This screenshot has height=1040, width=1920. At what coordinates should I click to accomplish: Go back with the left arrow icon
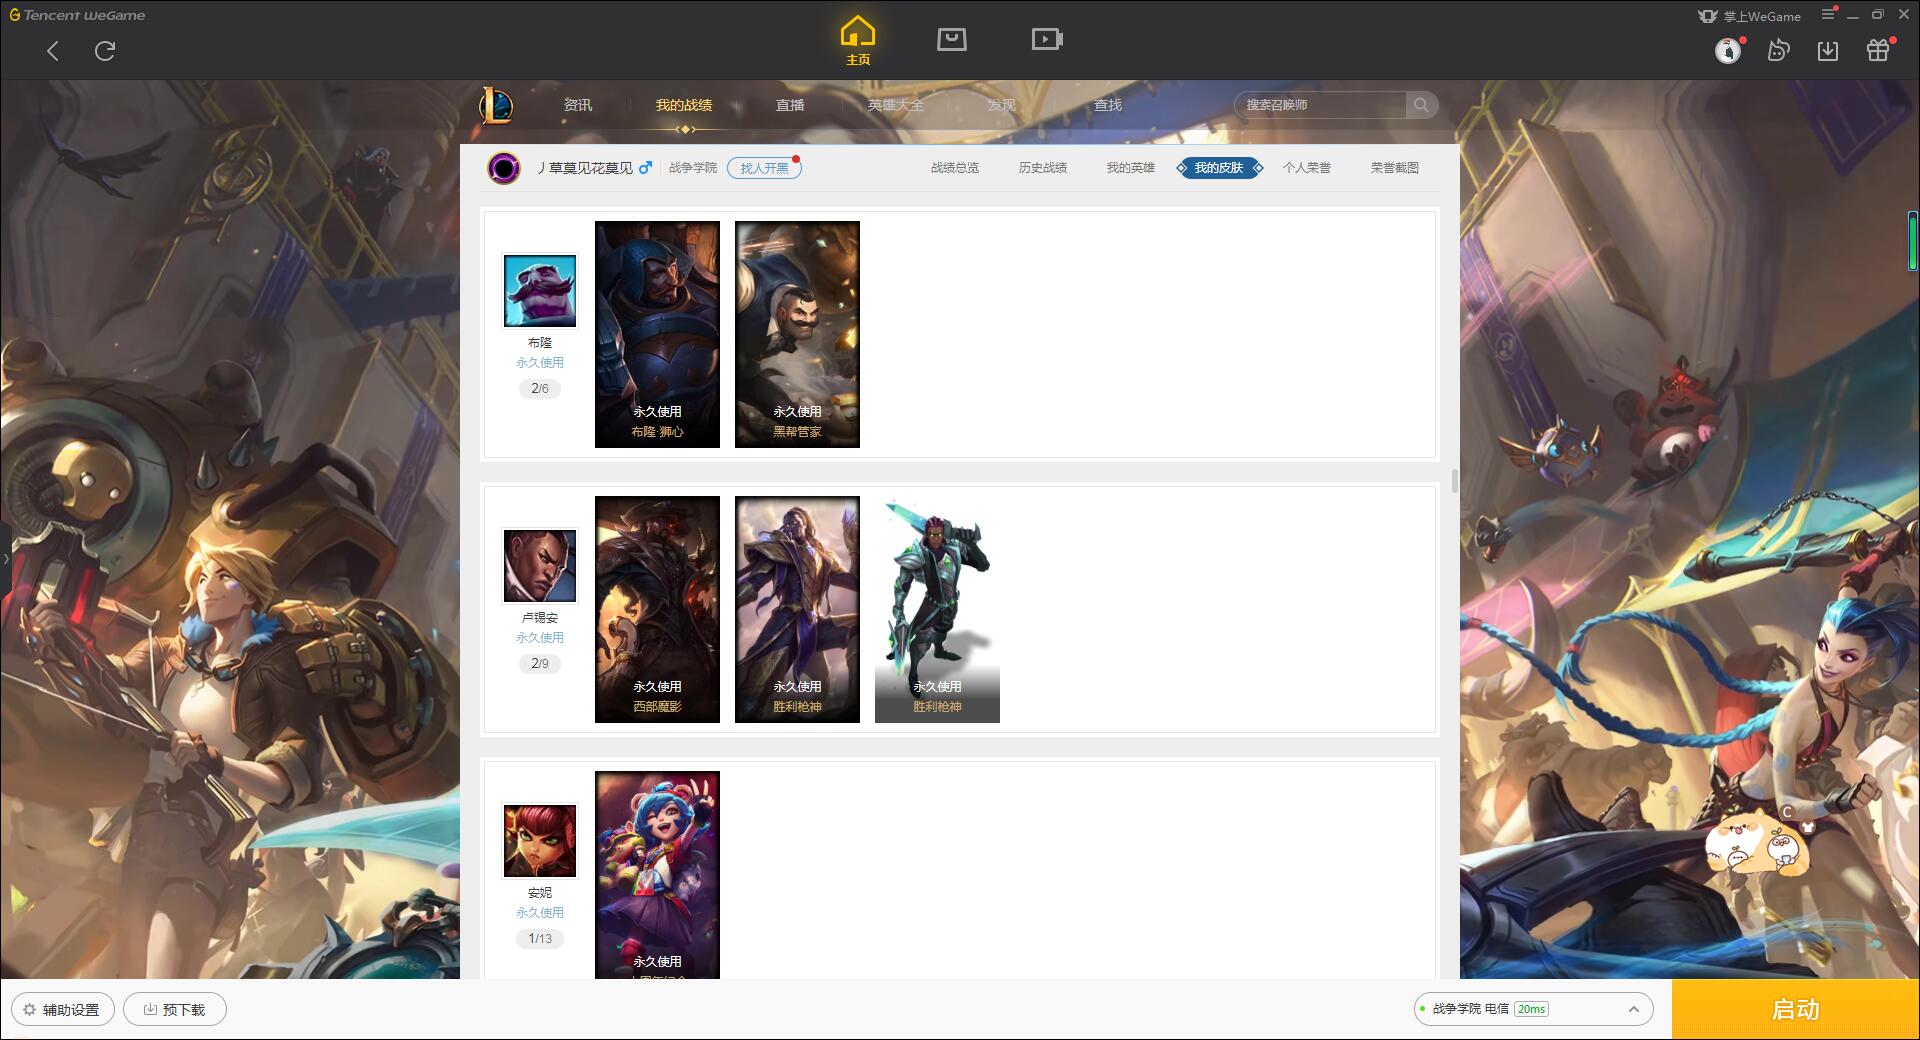pyautogui.click(x=53, y=51)
